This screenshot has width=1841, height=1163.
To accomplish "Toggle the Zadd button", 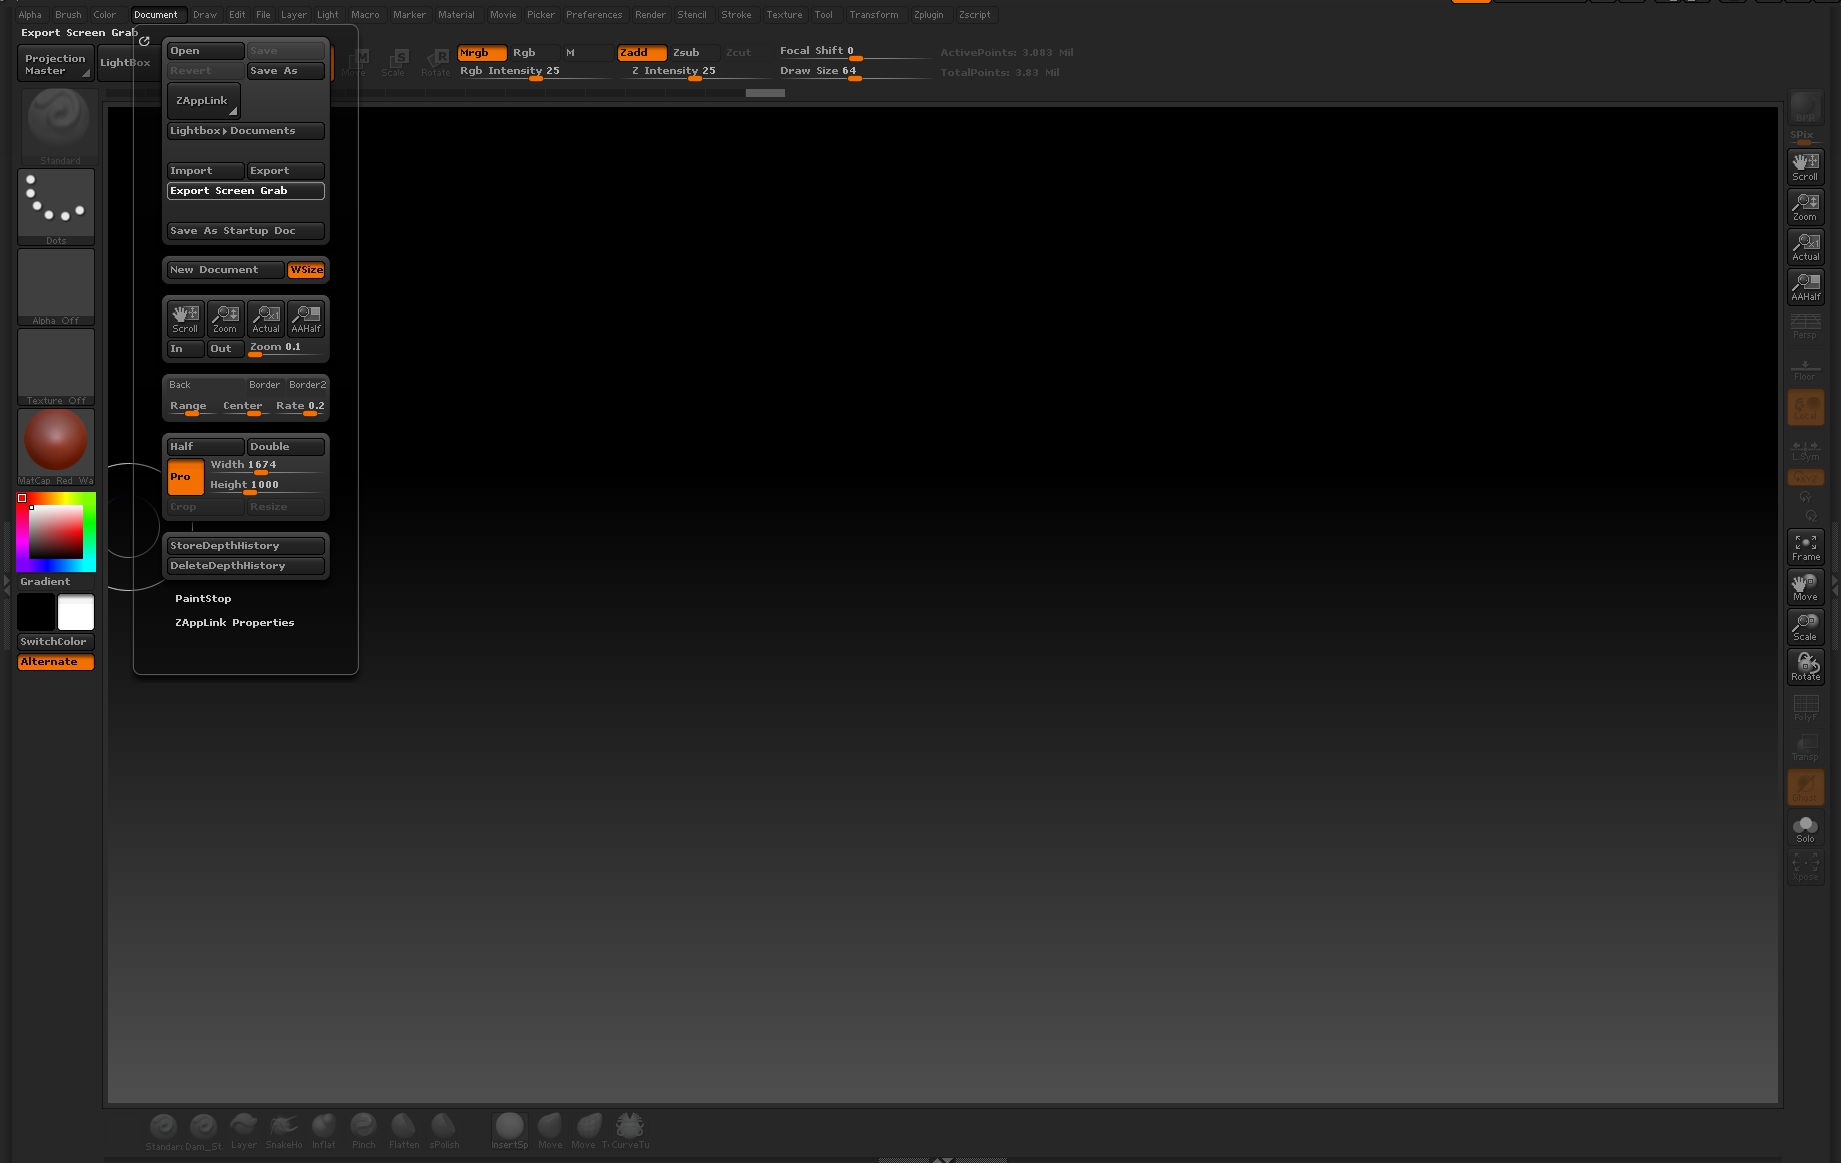I will (x=642, y=53).
